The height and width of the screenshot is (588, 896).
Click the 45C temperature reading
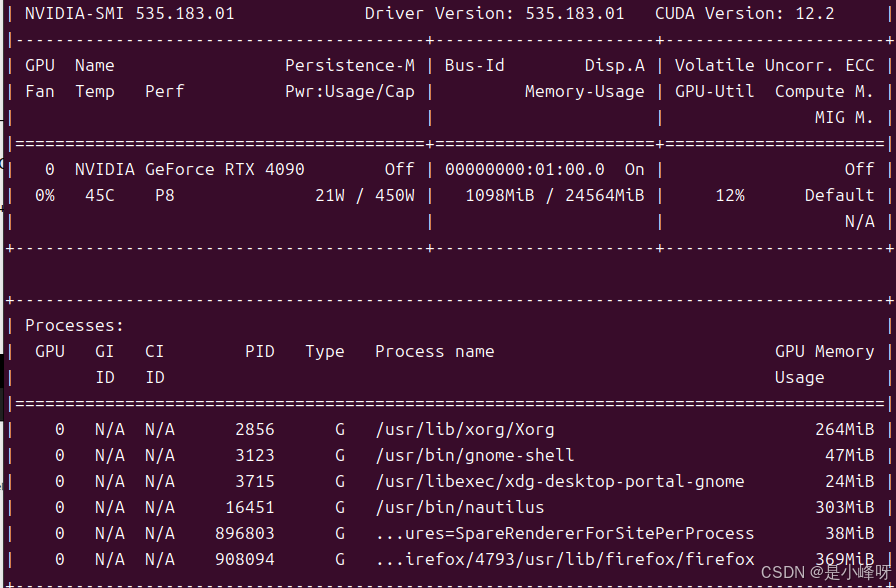[99, 195]
